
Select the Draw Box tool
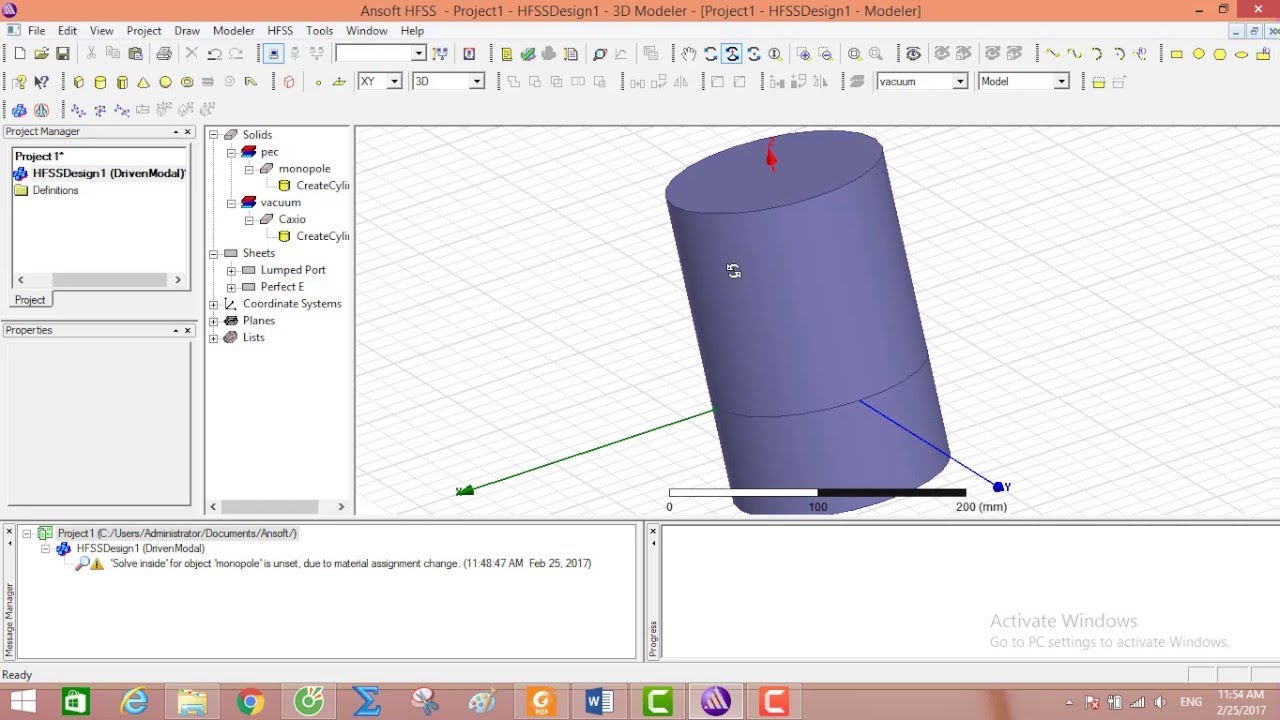click(79, 82)
